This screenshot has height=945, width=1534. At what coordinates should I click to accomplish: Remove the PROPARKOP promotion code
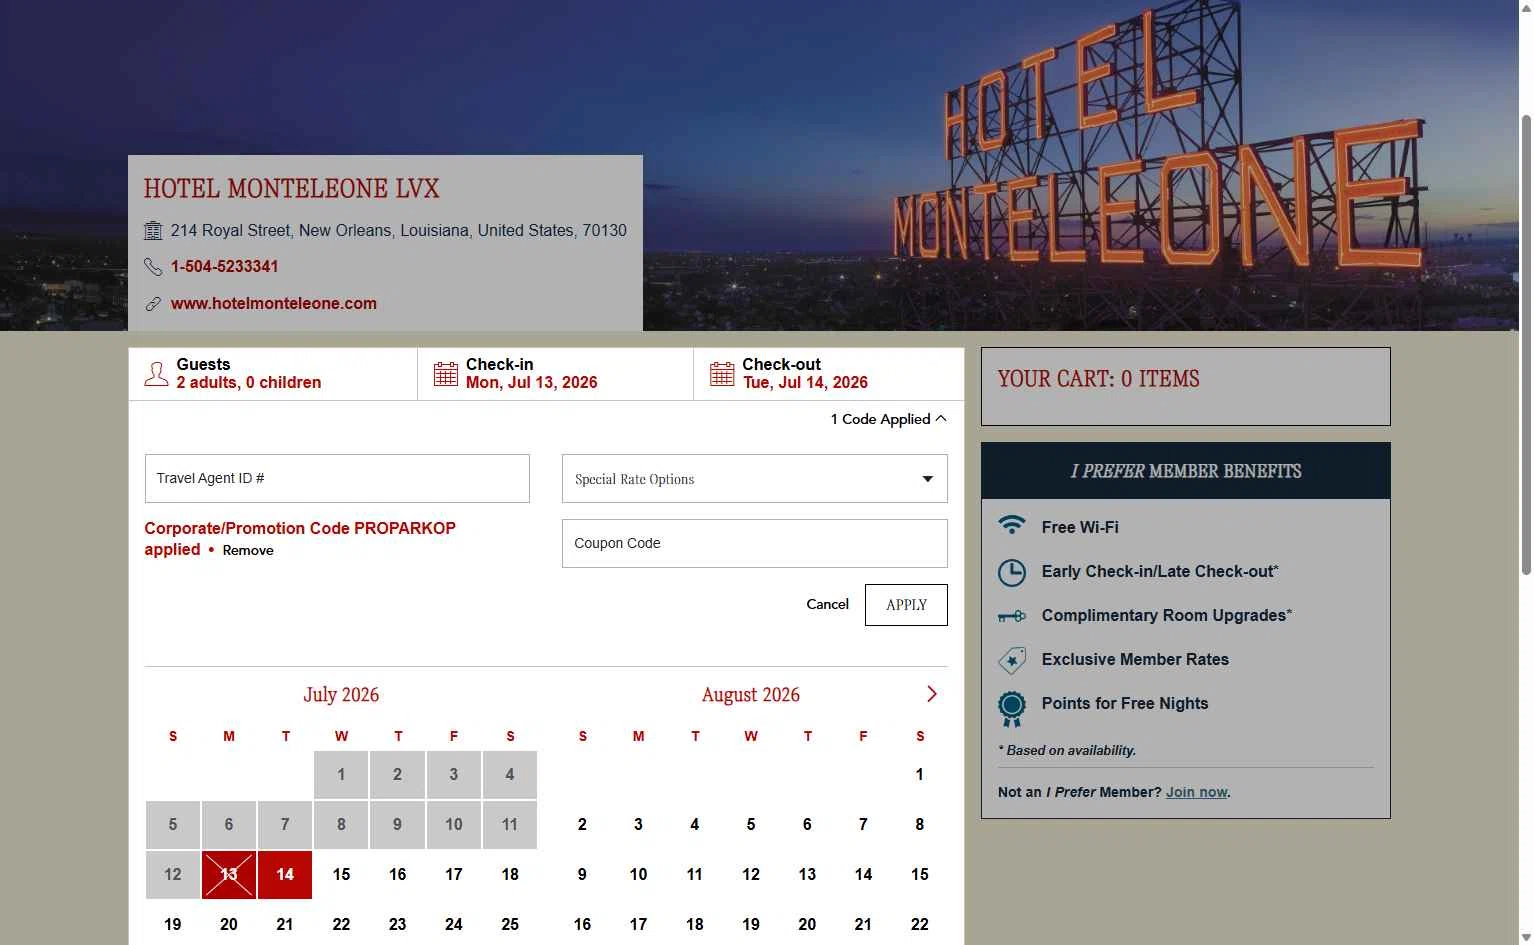(248, 550)
